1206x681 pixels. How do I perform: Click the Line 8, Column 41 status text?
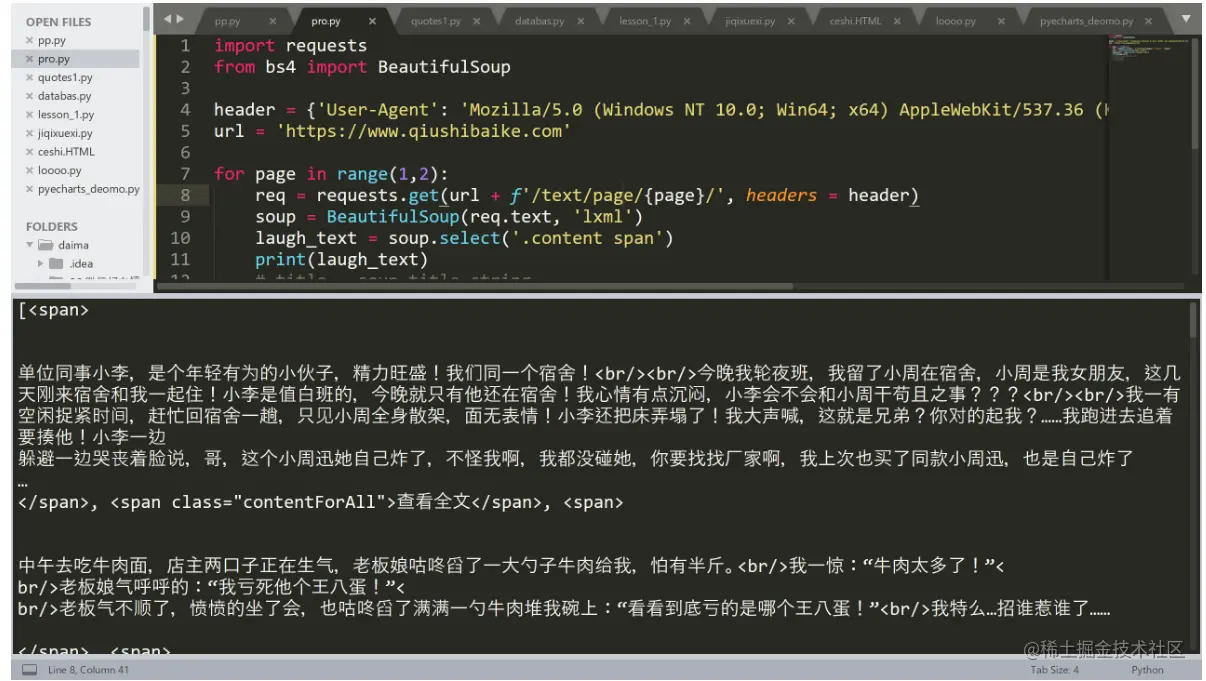[x=89, y=670]
